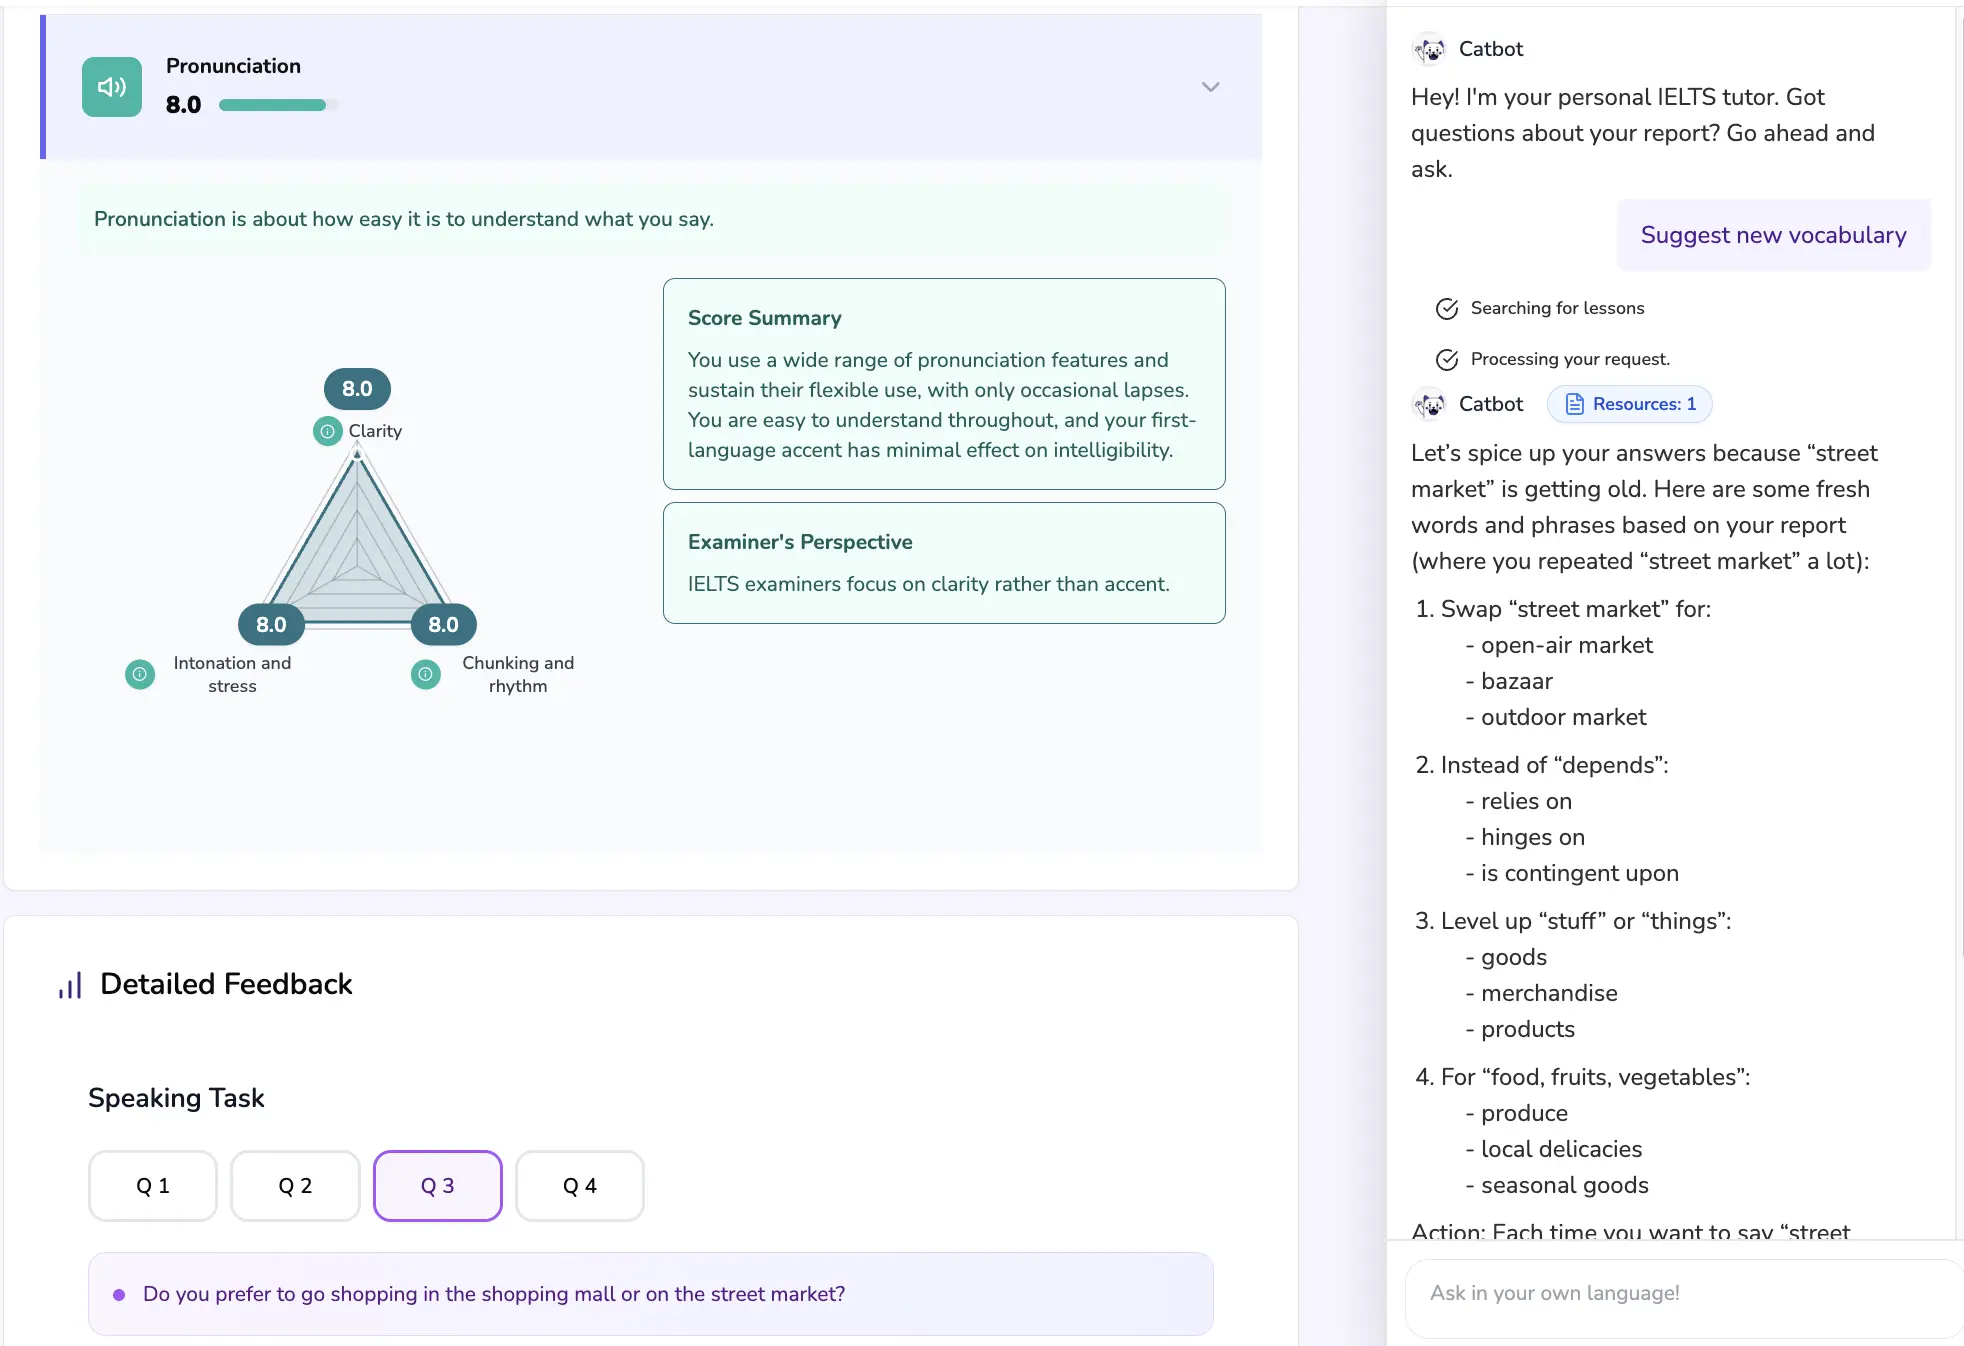Click the info icon near Chunking and rhythm
Screen dimensions: 1964x1346
425,675
